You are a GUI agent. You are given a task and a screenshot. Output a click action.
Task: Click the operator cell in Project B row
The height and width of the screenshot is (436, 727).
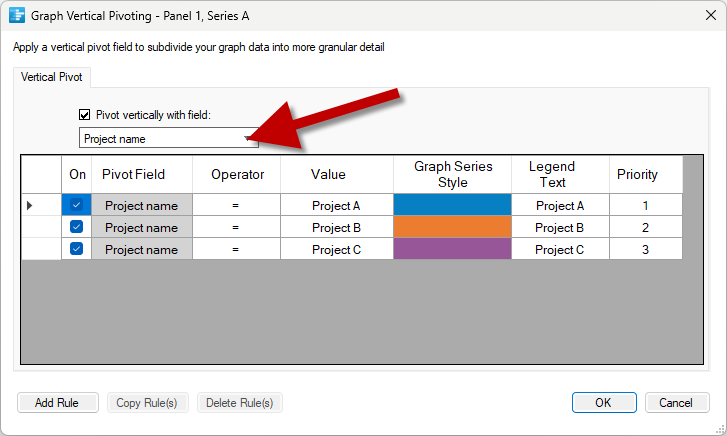pyautogui.click(x=236, y=227)
